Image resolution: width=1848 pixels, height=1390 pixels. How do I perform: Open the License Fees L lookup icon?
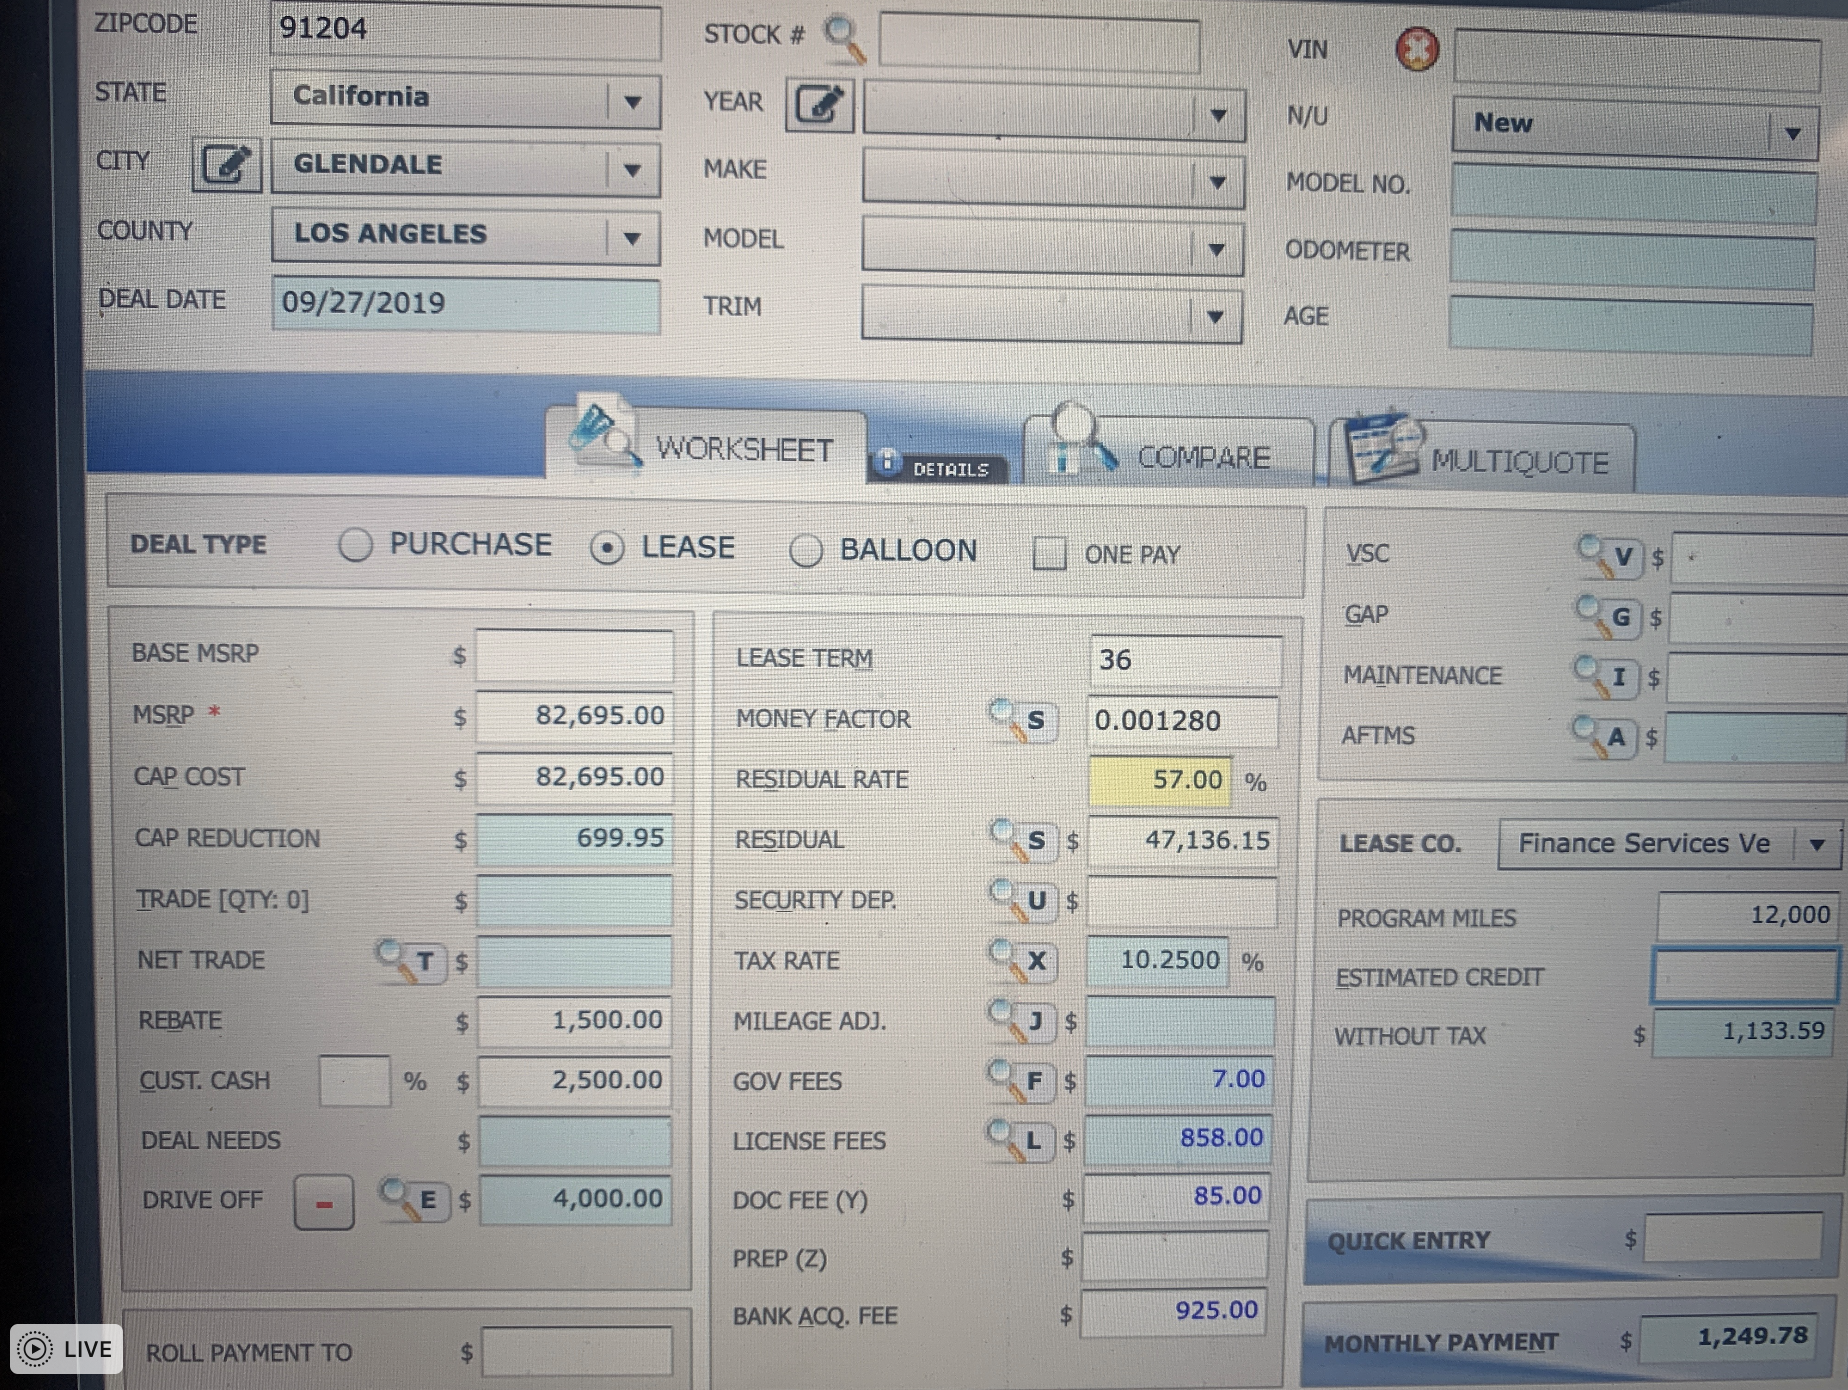(1019, 1140)
